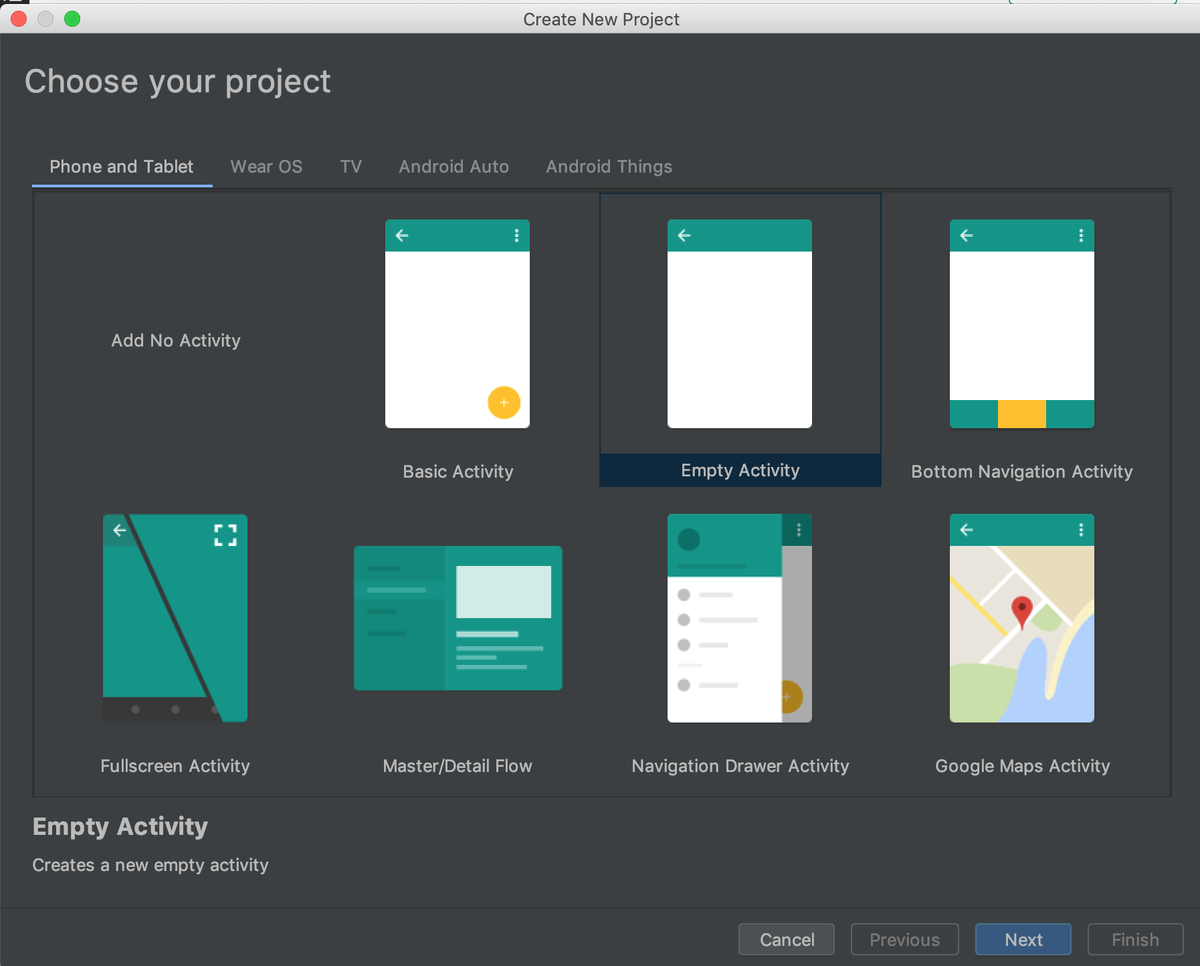Click the Finish button
This screenshot has width=1200, height=966.
pos(1135,939)
